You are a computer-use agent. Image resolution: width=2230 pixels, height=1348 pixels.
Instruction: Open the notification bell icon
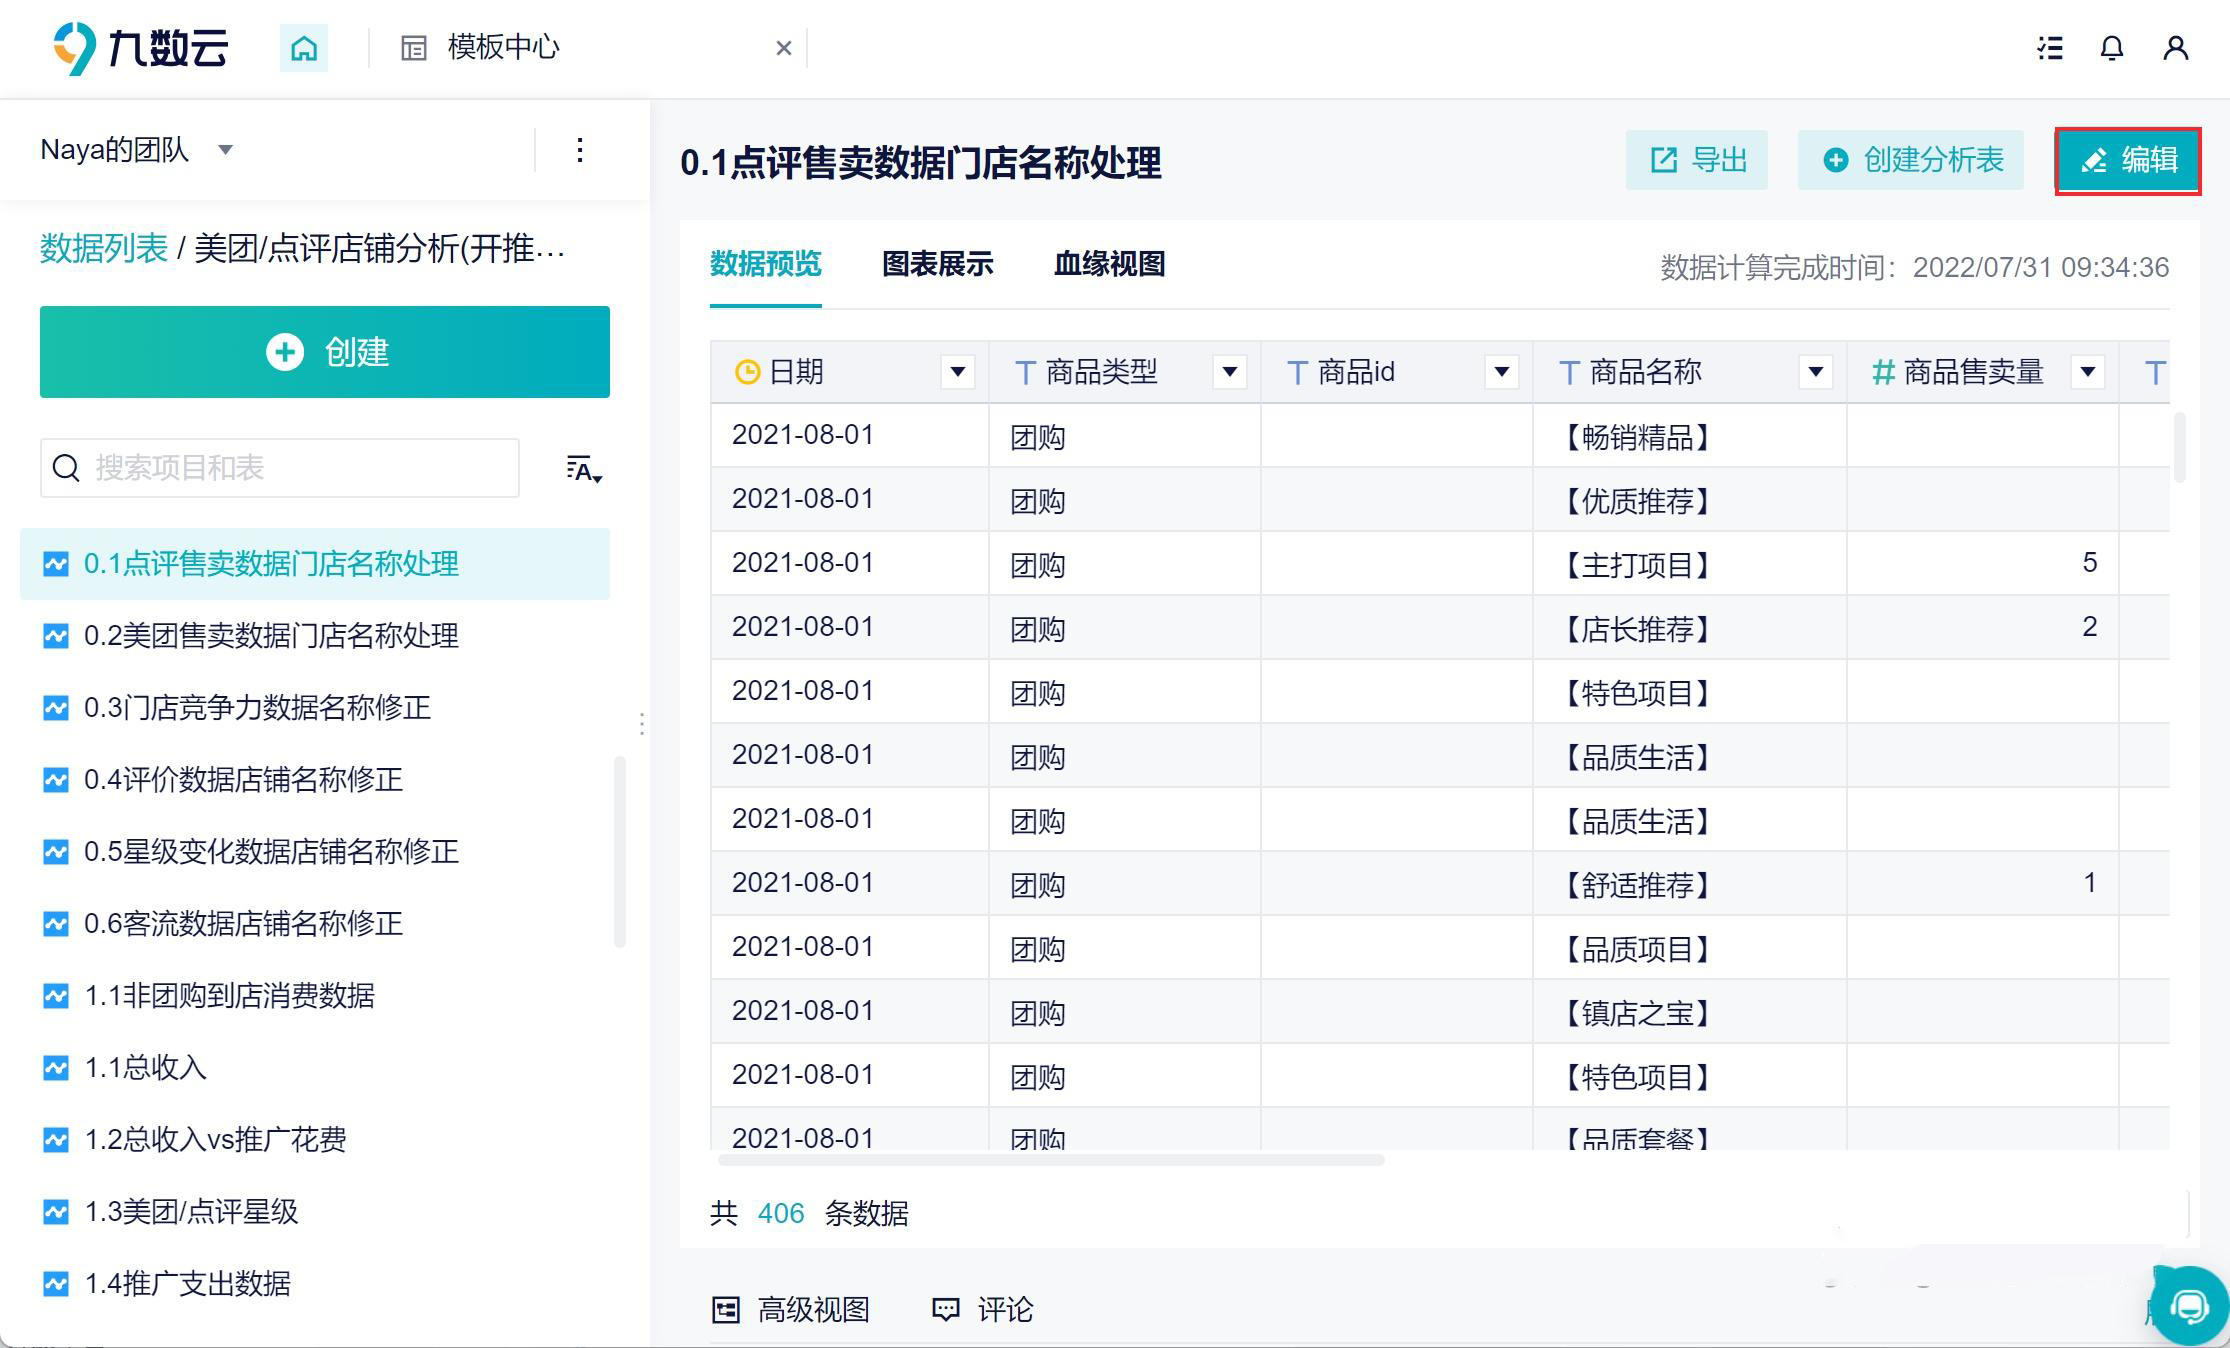pyautogui.click(x=2112, y=48)
